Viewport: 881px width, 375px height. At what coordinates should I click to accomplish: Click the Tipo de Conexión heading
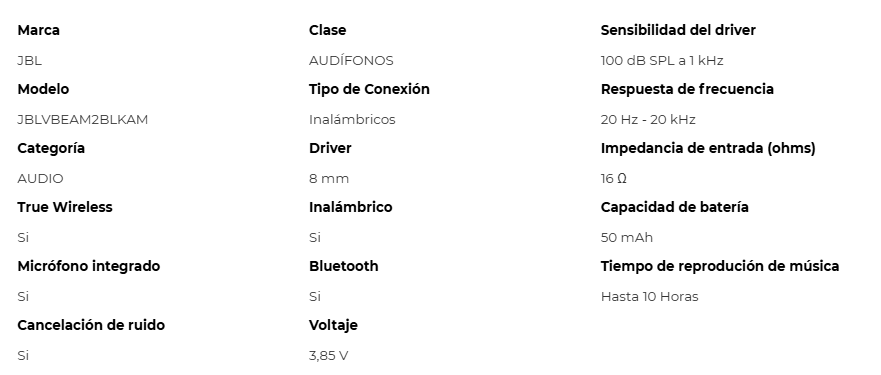coord(369,89)
